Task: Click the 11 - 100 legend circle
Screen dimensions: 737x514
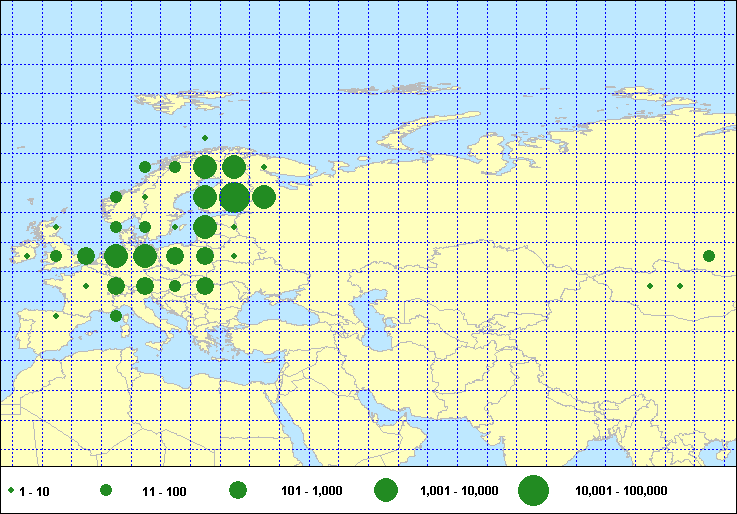Action: (106, 491)
